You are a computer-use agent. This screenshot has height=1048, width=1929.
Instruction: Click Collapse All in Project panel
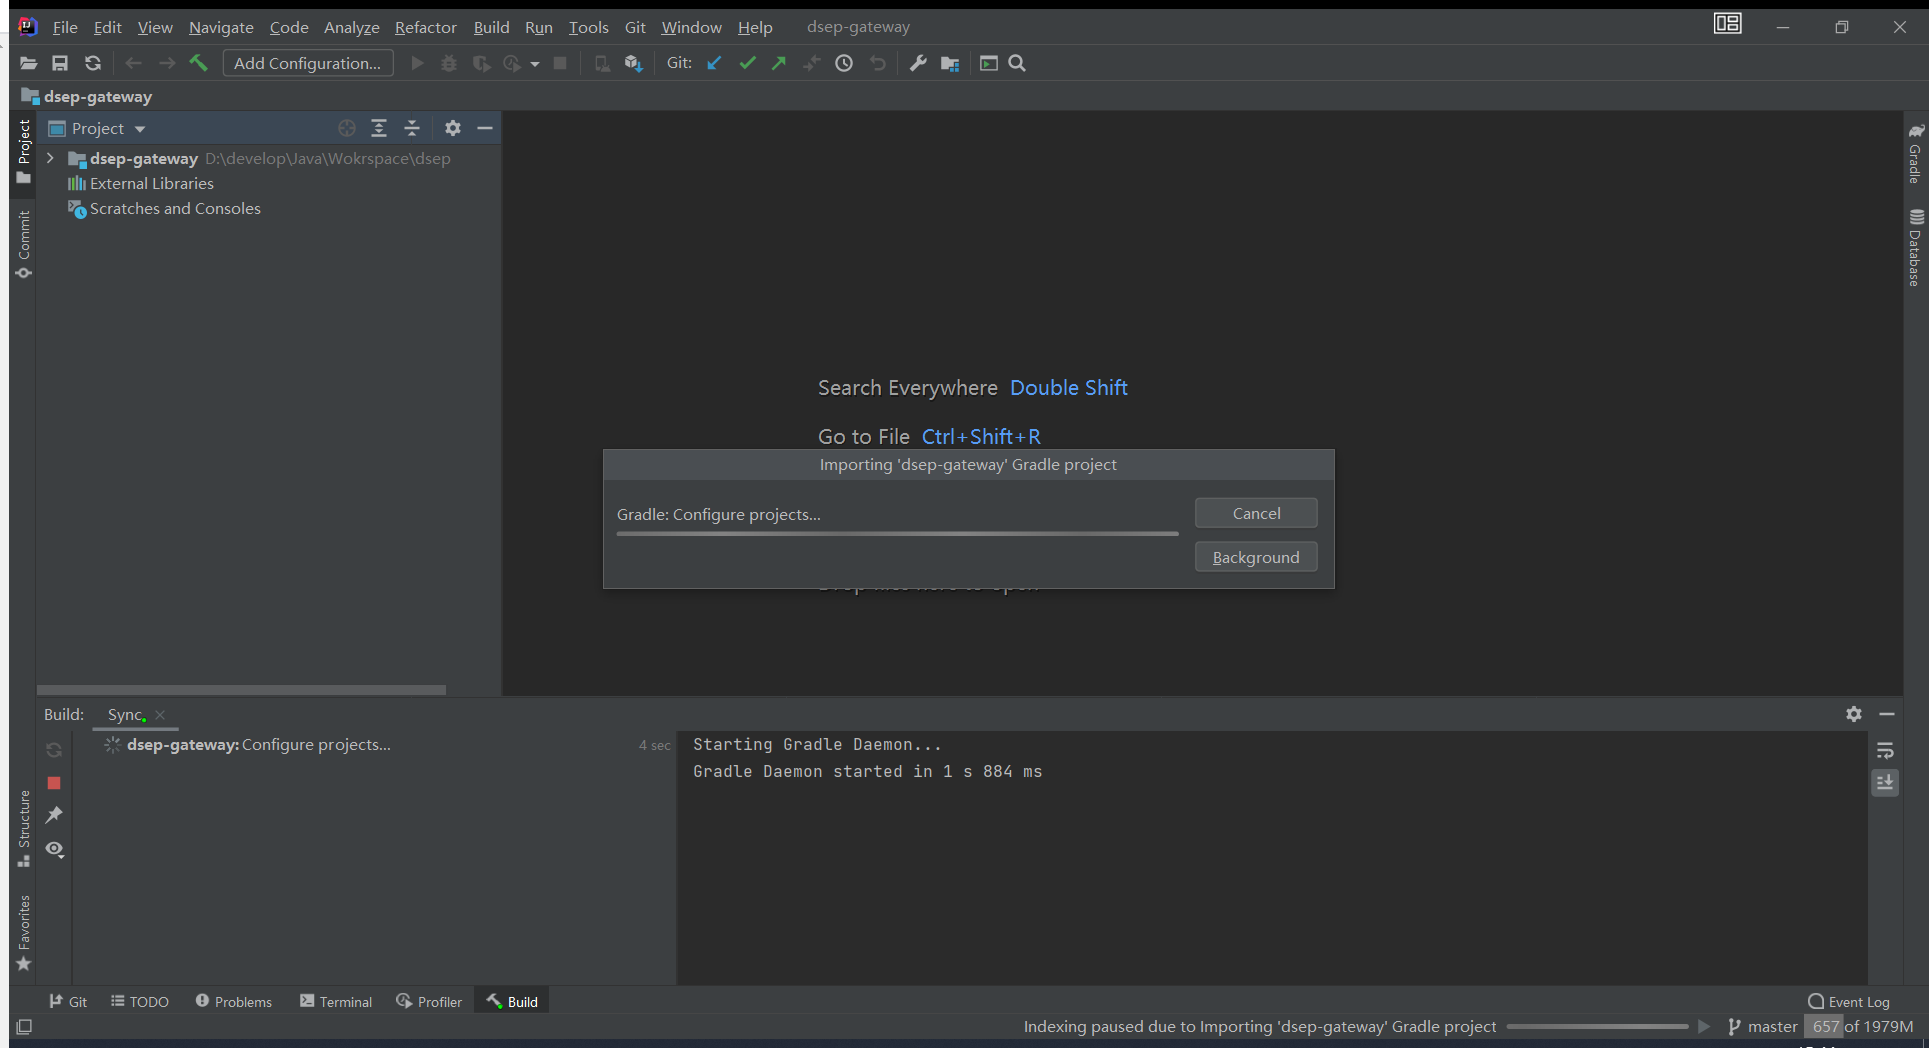pos(412,128)
